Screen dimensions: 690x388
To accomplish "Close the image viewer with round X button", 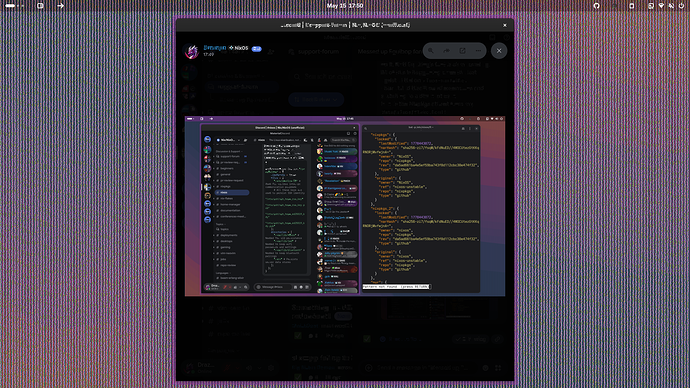I will click(x=499, y=51).
